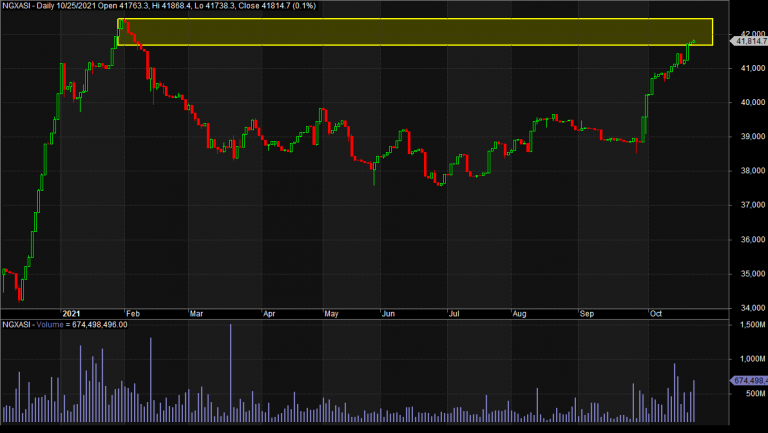Select the May label on time axis
Screen dimensions: 768x433
(331, 314)
